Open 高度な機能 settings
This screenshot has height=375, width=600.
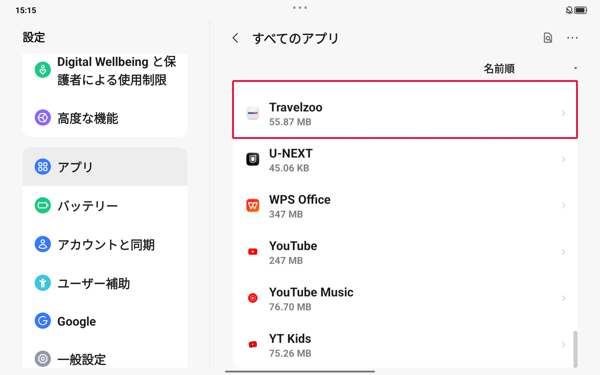click(x=105, y=118)
